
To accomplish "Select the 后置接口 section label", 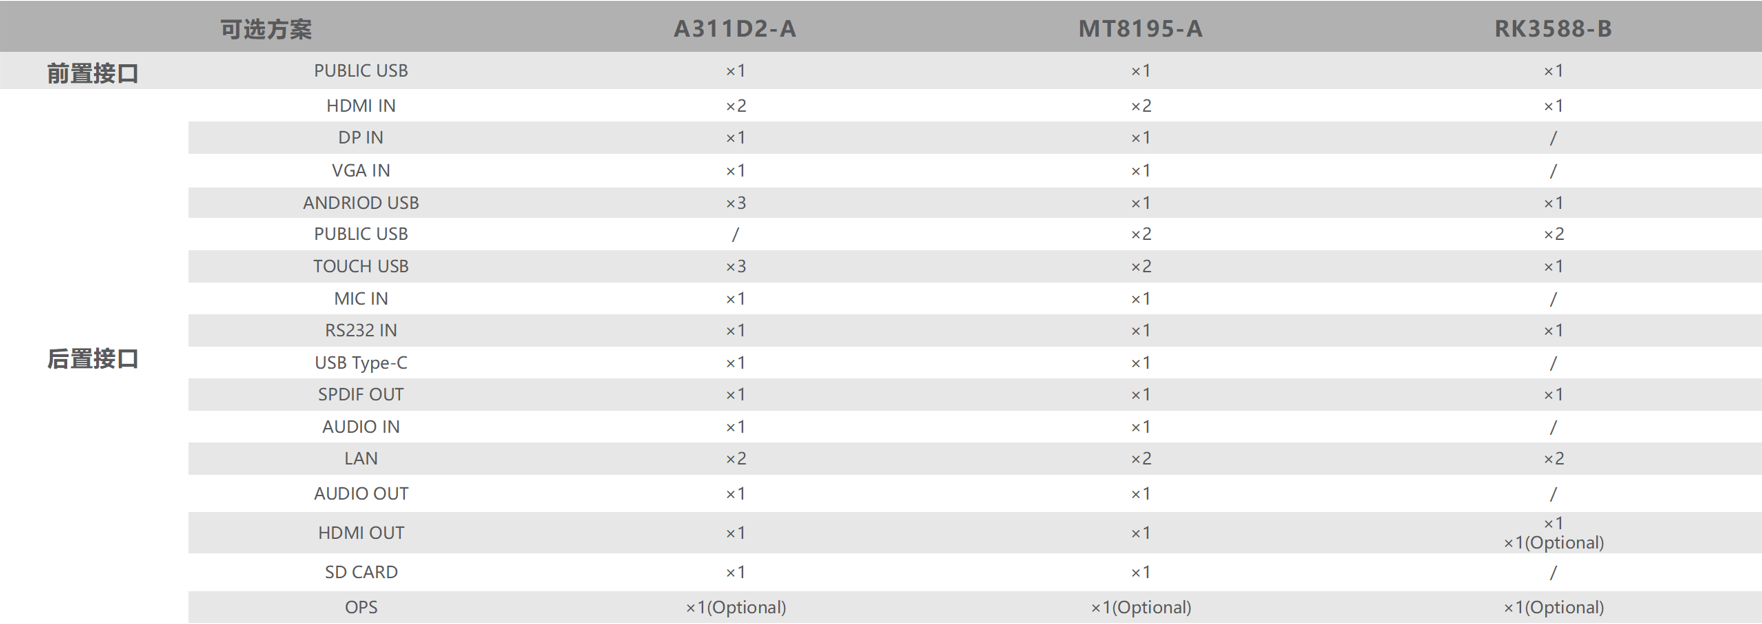I will [93, 359].
